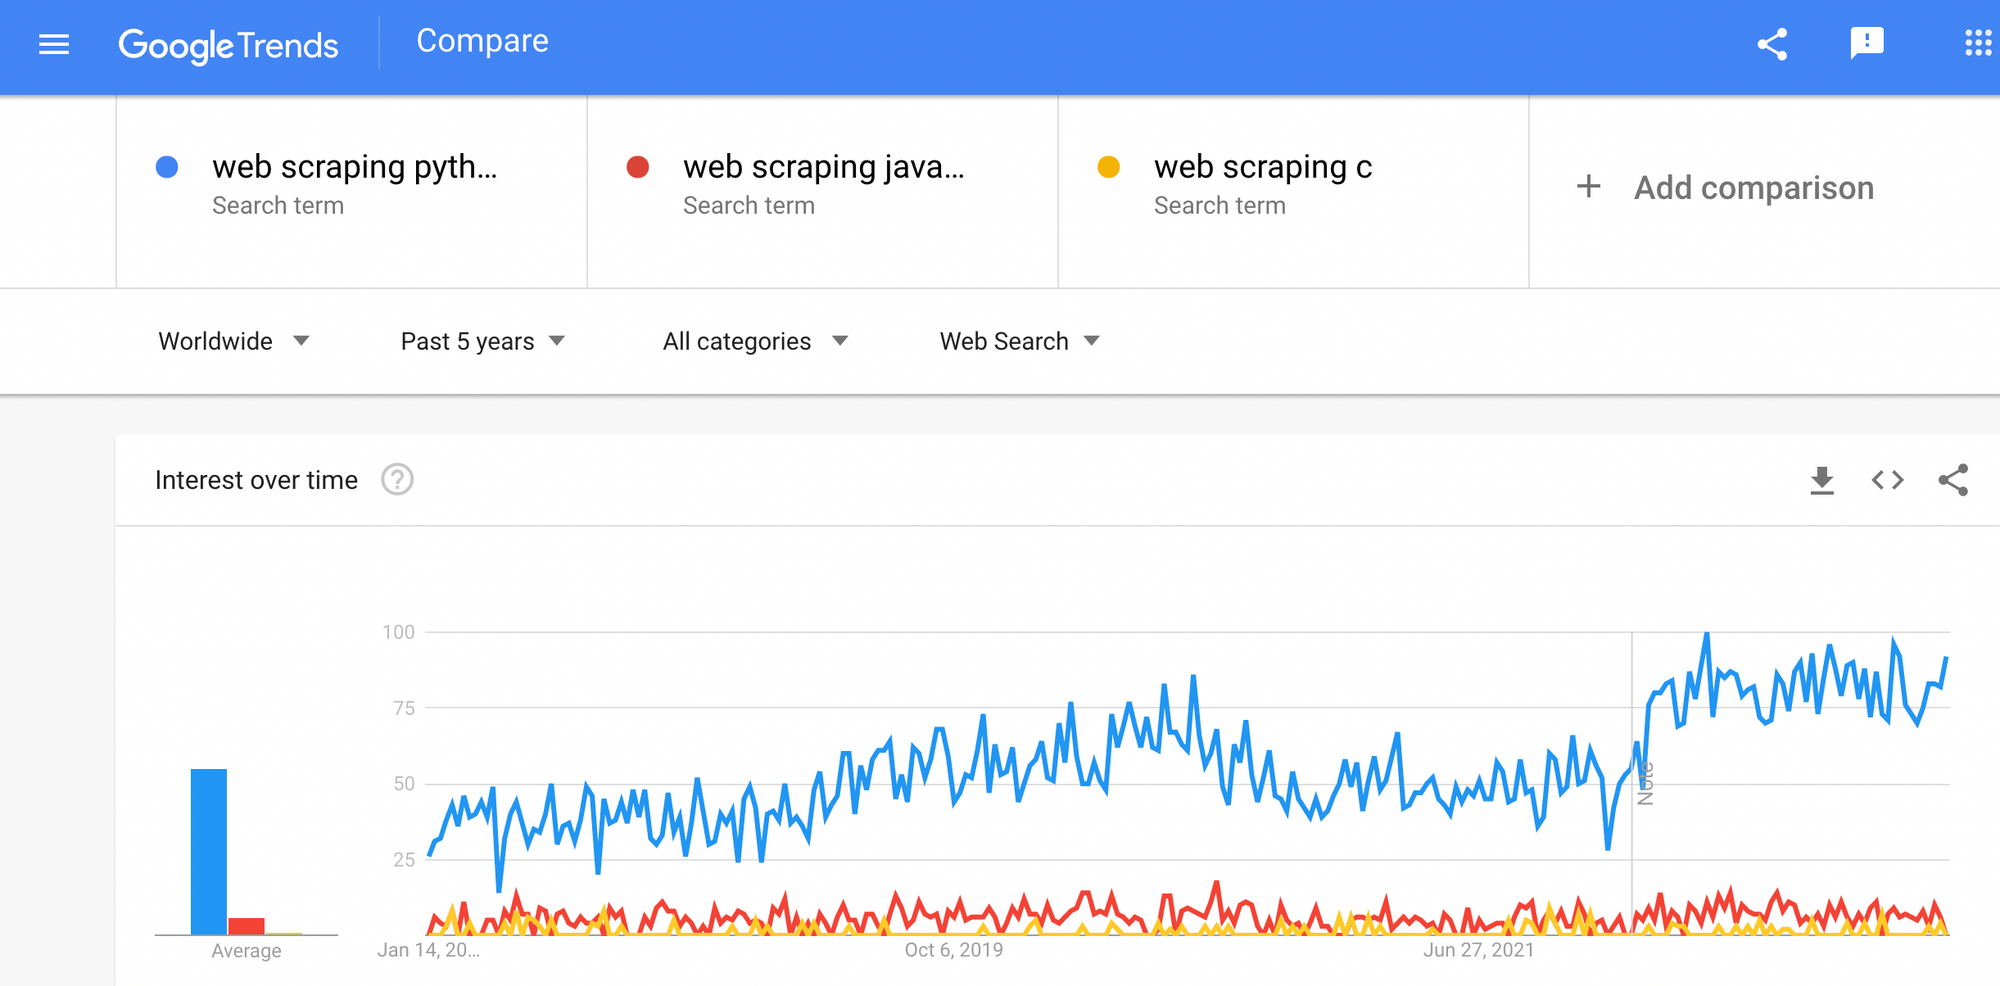This screenshot has width=2000, height=986.
Task: Open the navigation hamburger menu
Action: click(x=53, y=45)
